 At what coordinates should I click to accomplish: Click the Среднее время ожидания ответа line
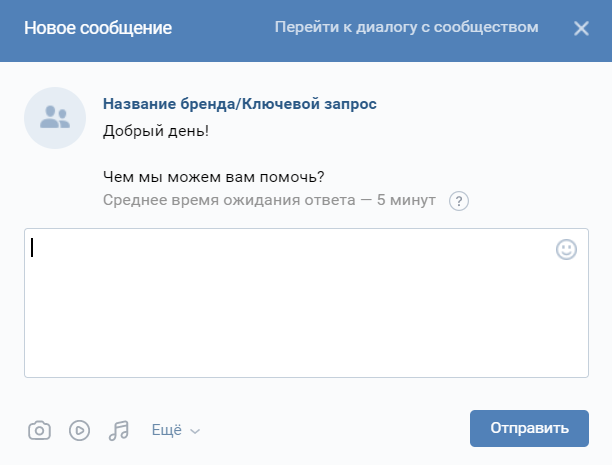click(269, 200)
